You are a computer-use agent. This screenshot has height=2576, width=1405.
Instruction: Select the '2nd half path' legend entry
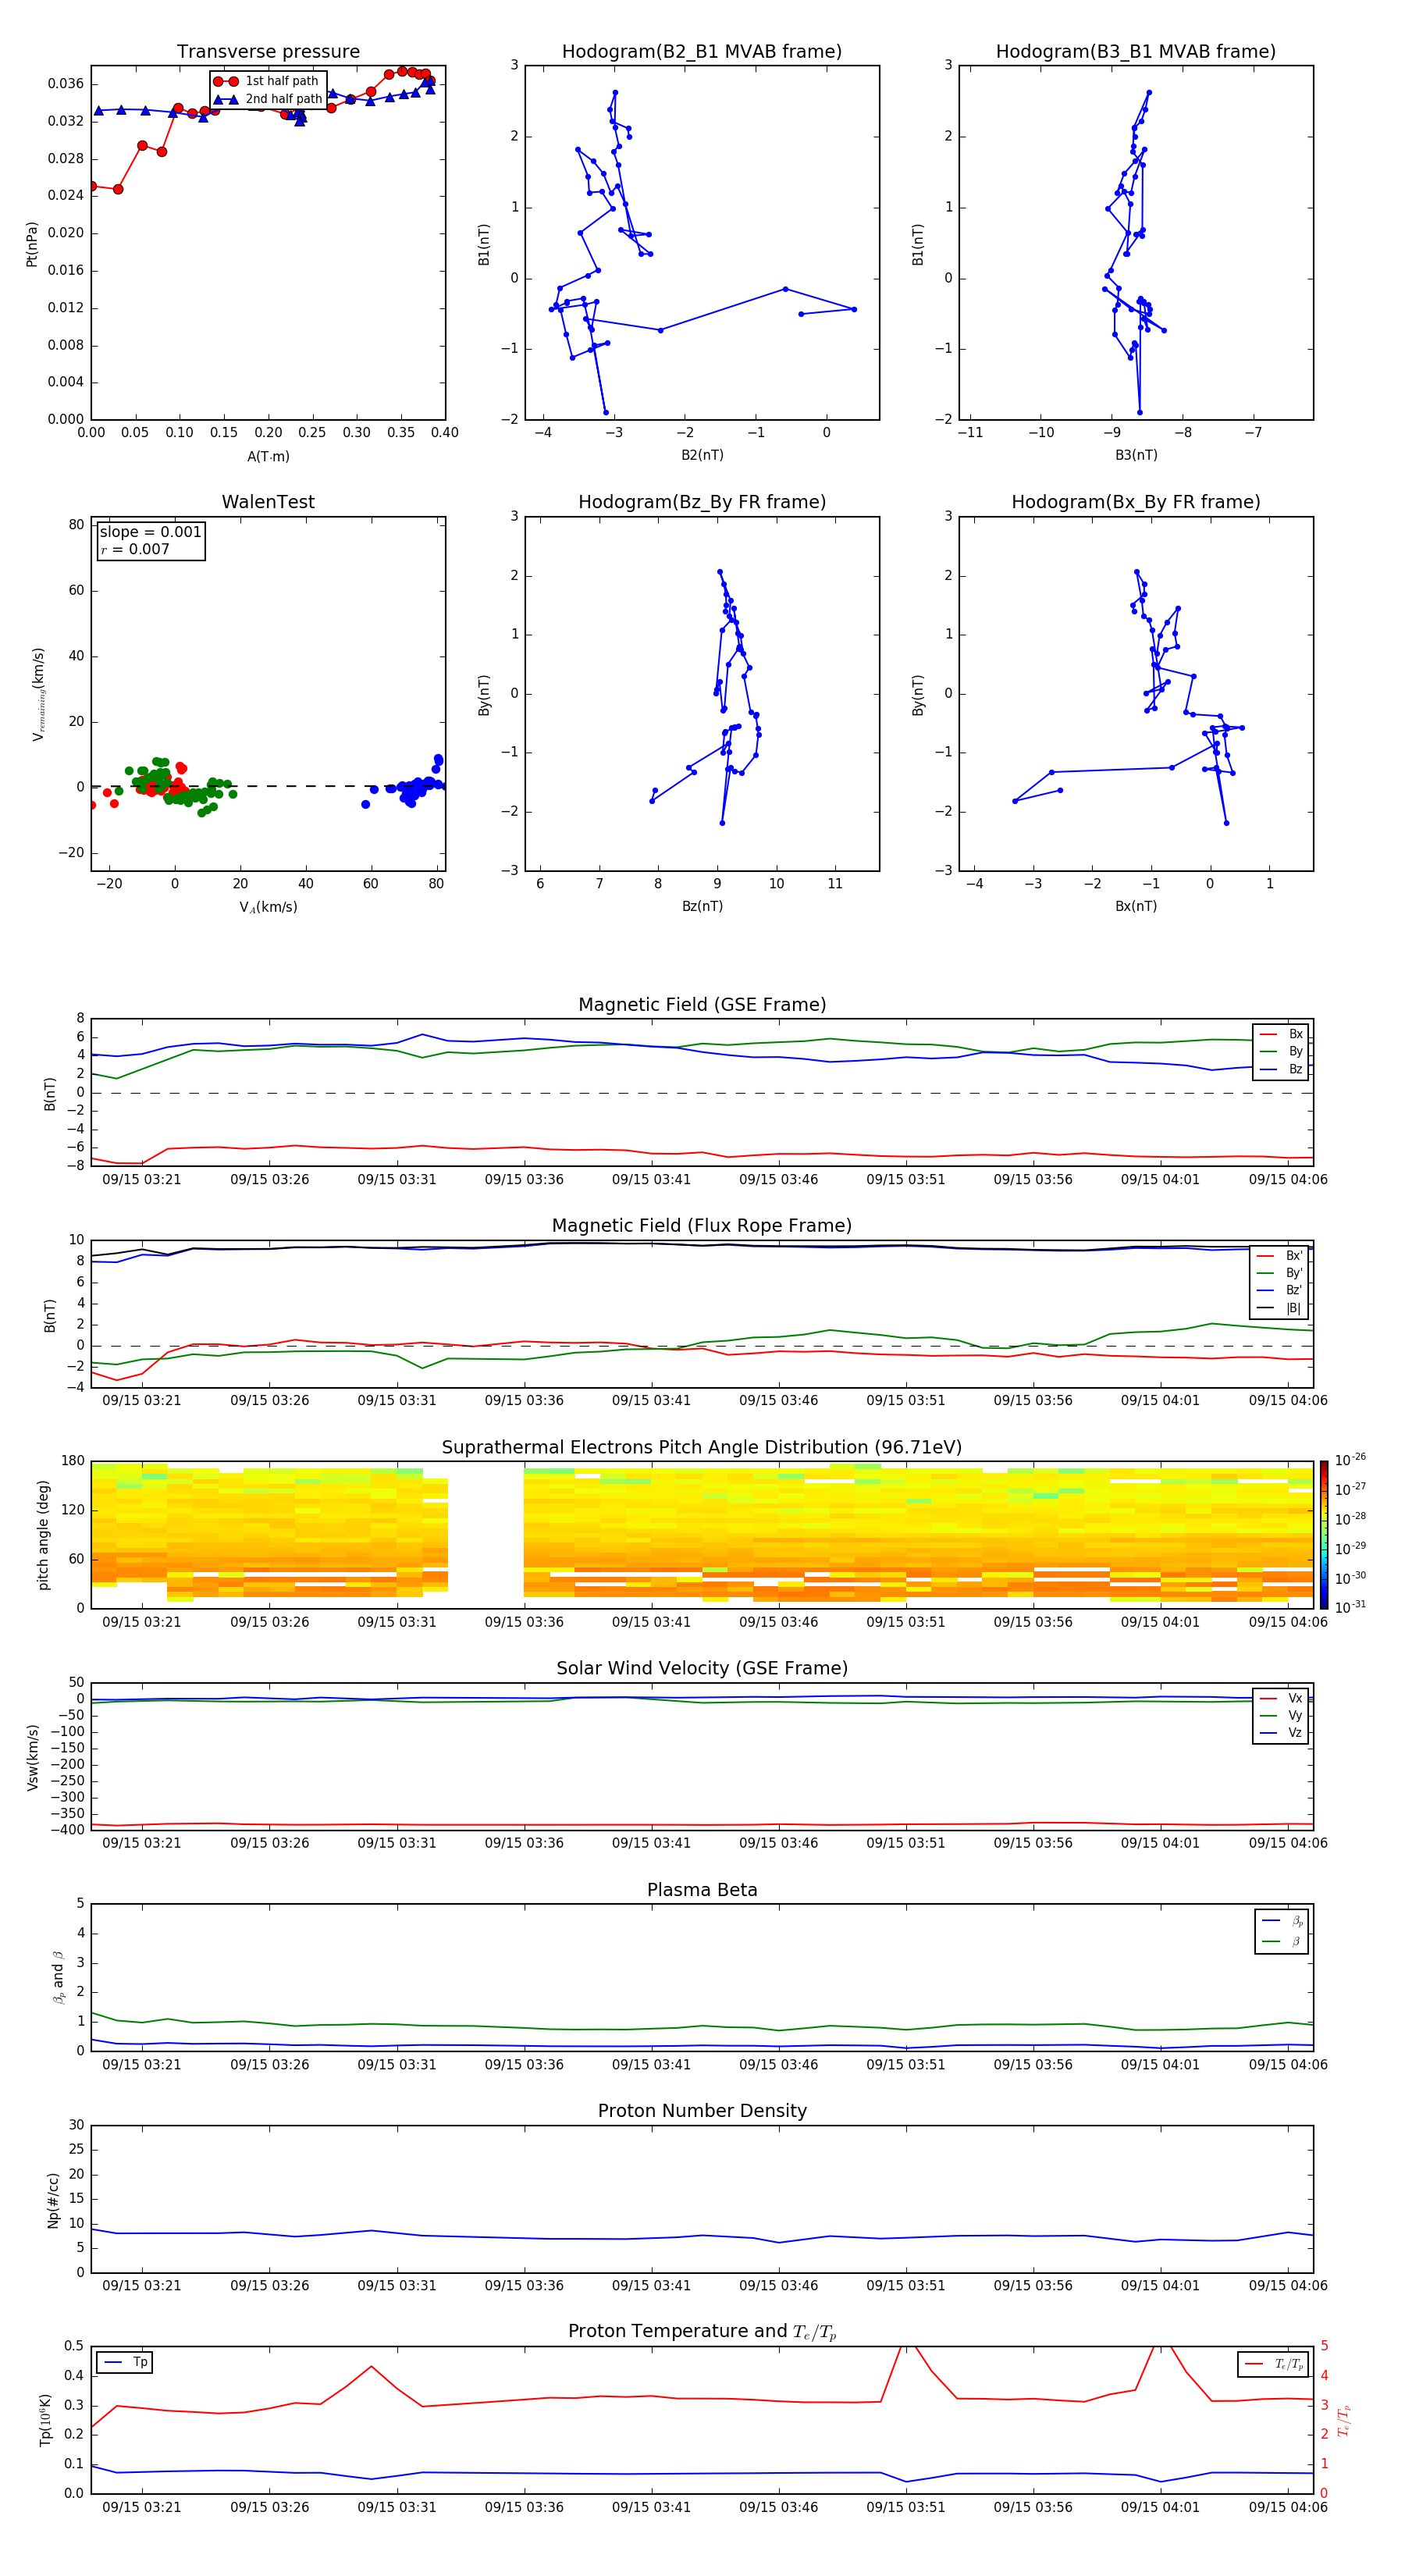coord(267,99)
